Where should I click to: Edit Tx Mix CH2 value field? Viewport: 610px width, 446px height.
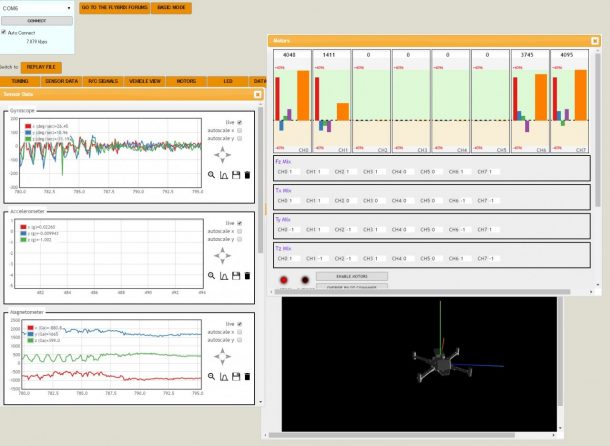tap(351, 200)
